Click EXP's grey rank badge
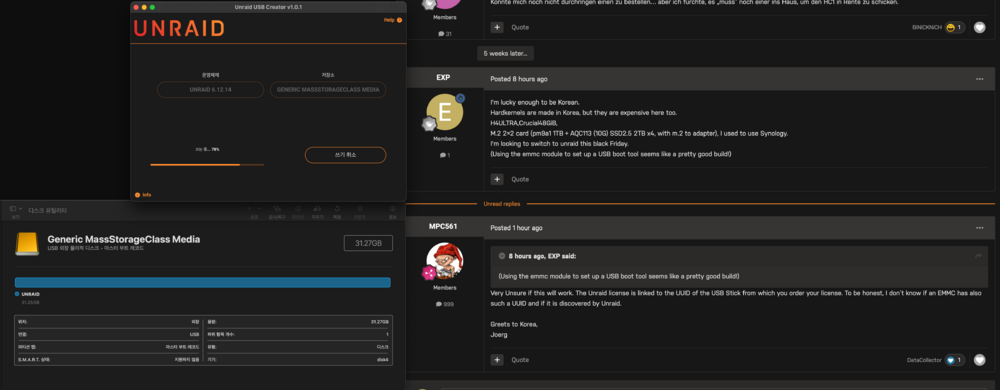This screenshot has height=390, width=1000. click(x=429, y=124)
